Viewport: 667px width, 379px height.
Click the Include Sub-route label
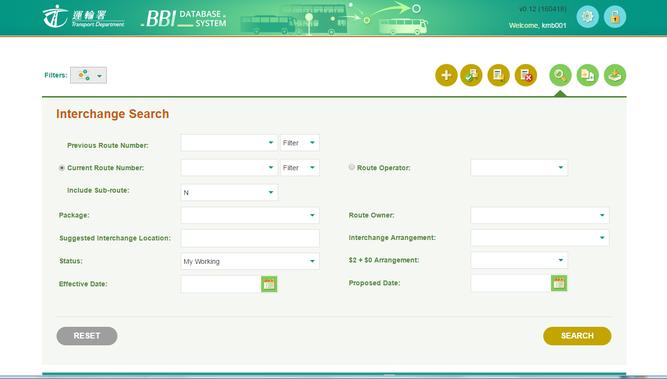pos(98,191)
